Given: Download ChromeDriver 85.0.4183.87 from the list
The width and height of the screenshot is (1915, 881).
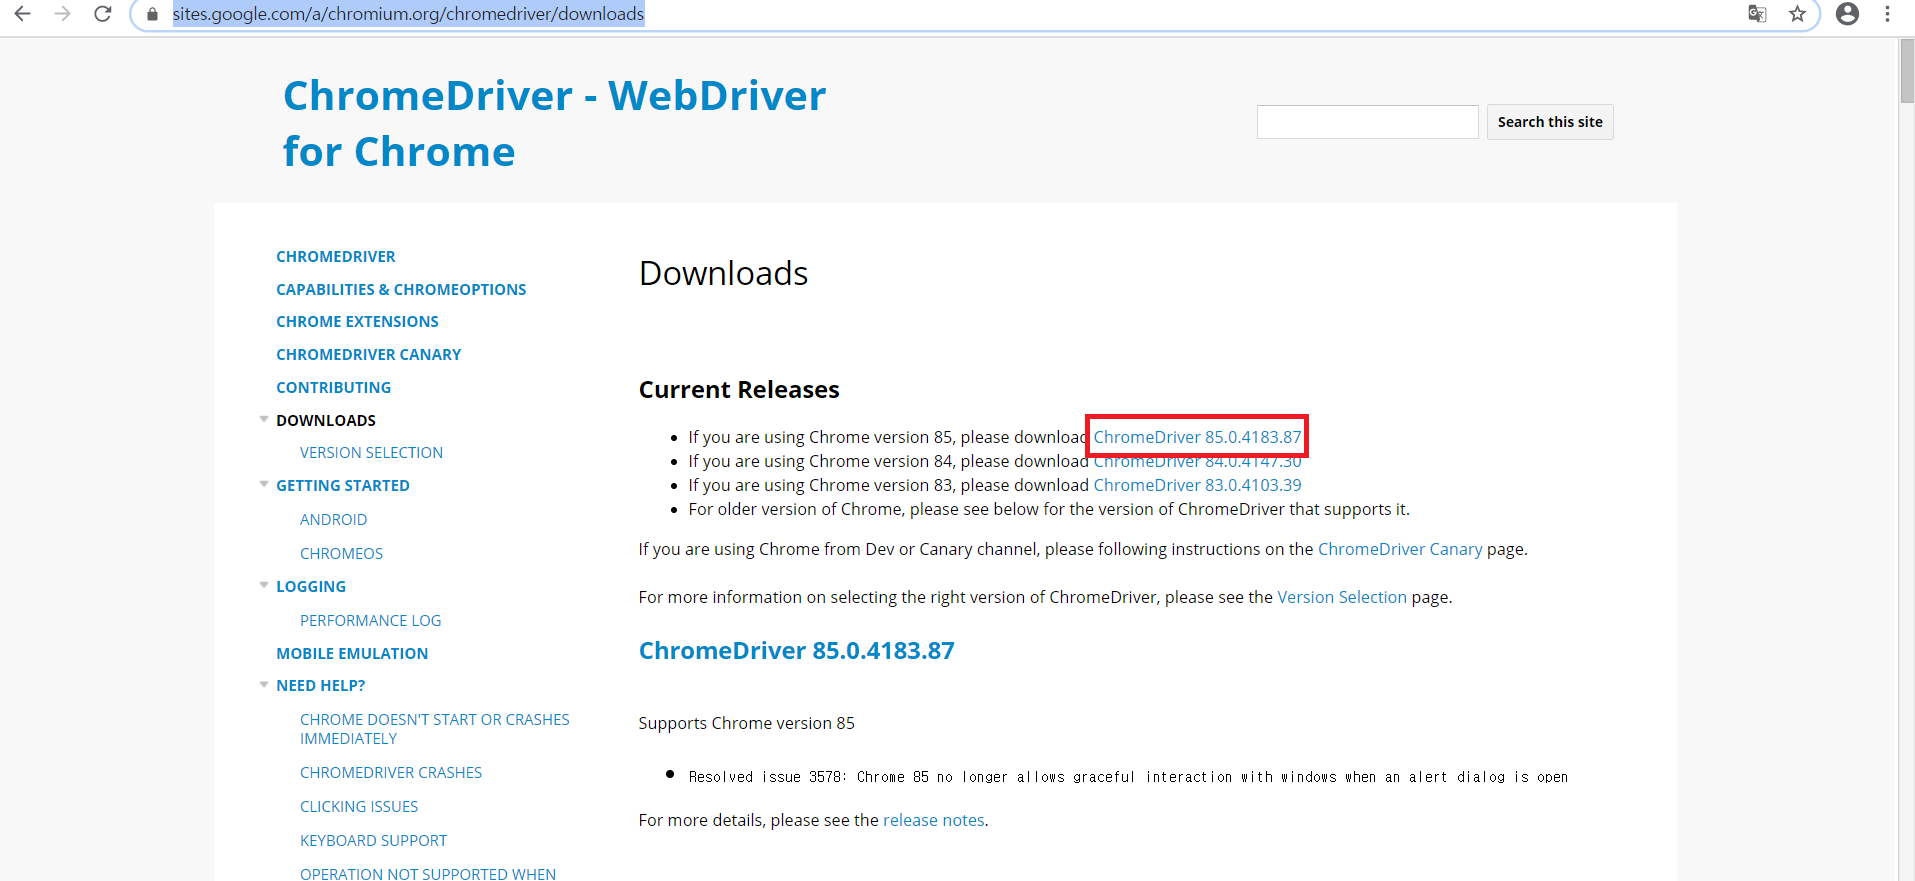Looking at the screenshot, I should pos(1197,437).
